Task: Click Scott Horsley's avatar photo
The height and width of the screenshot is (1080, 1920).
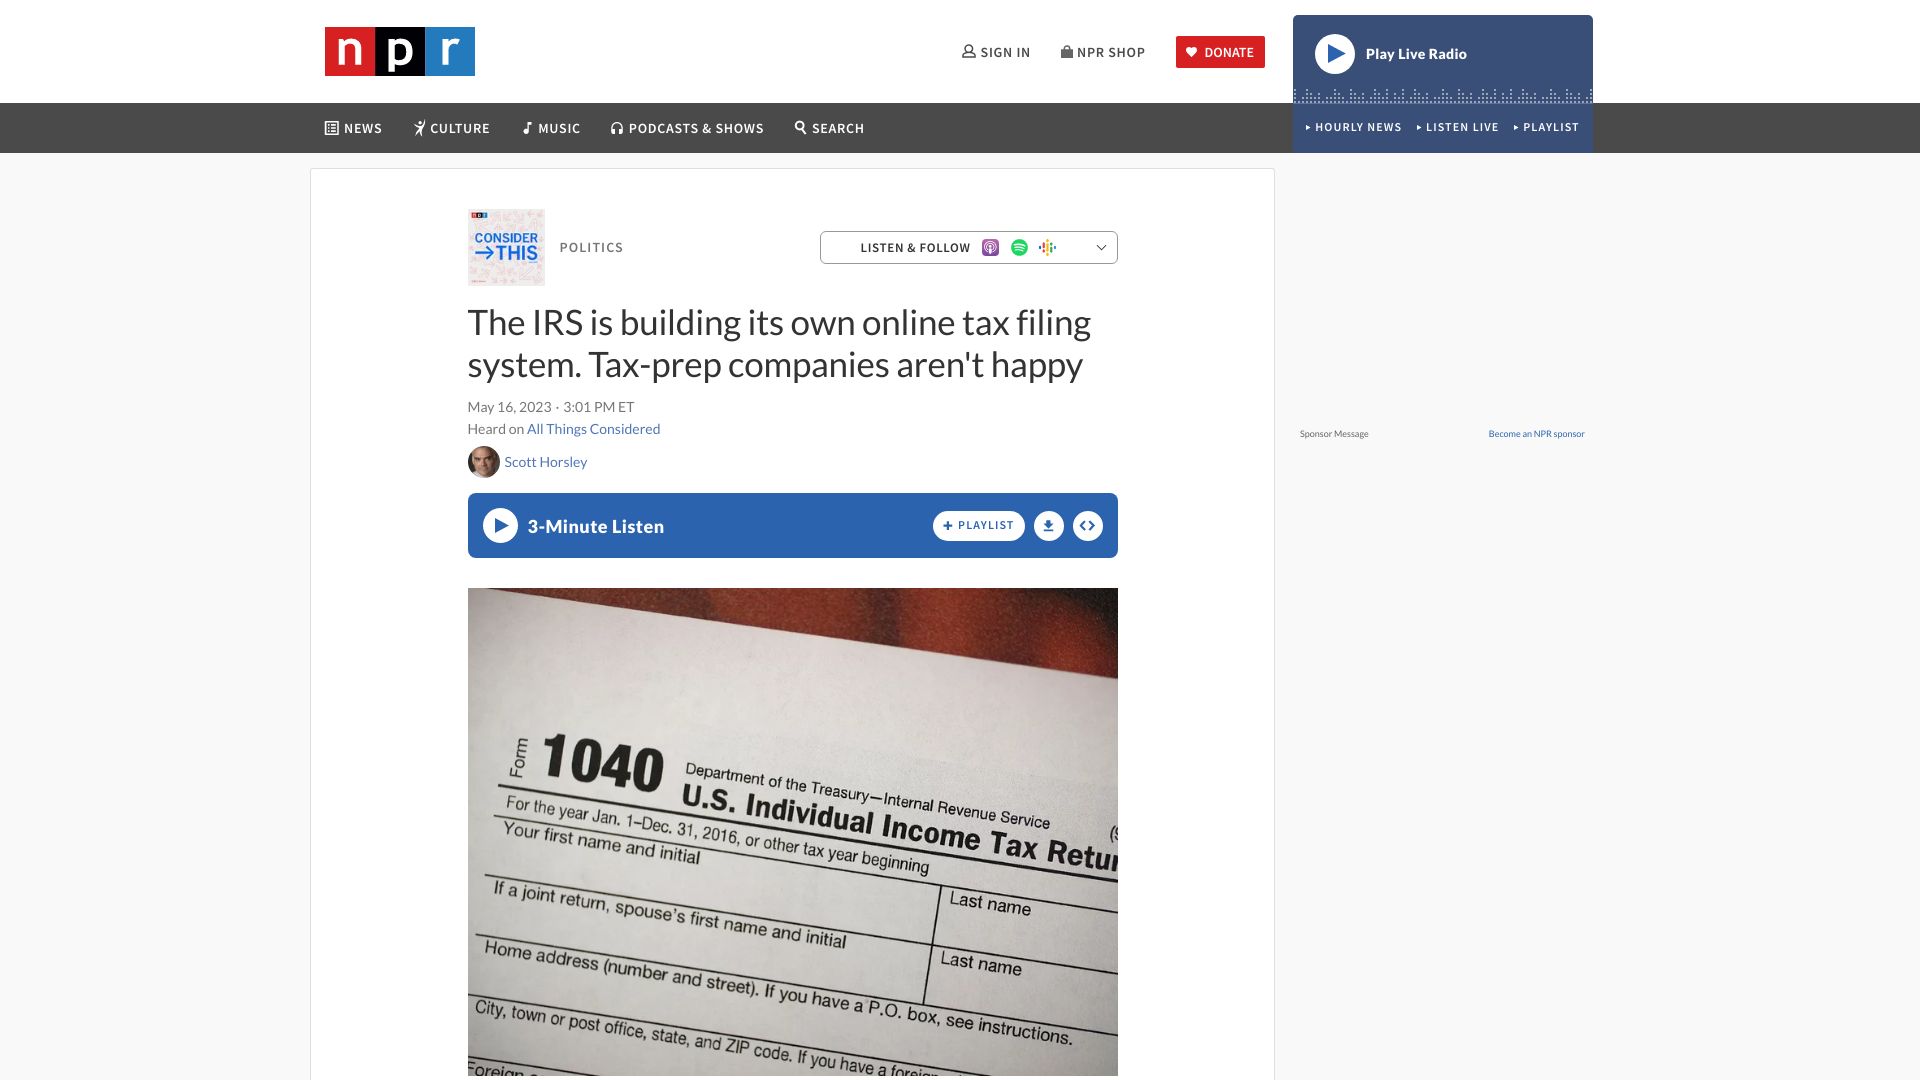Action: pyautogui.click(x=484, y=462)
